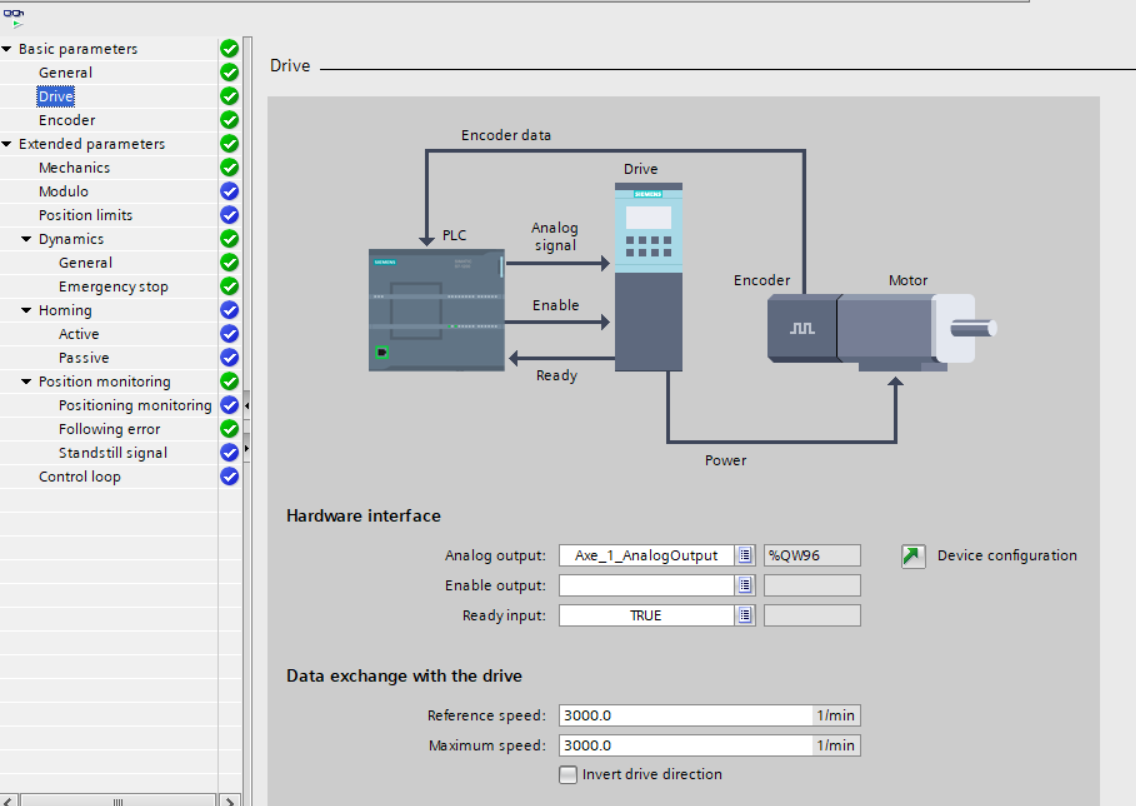
Task: Collapse the Position monitoring tree section
Action: point(27,382)
